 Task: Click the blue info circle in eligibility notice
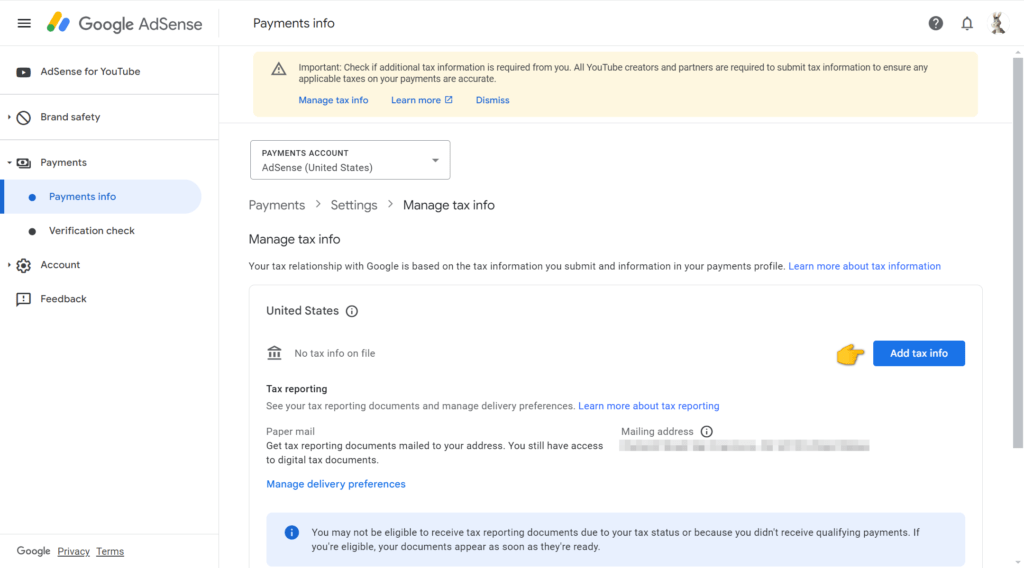click(x=292, y=533)
